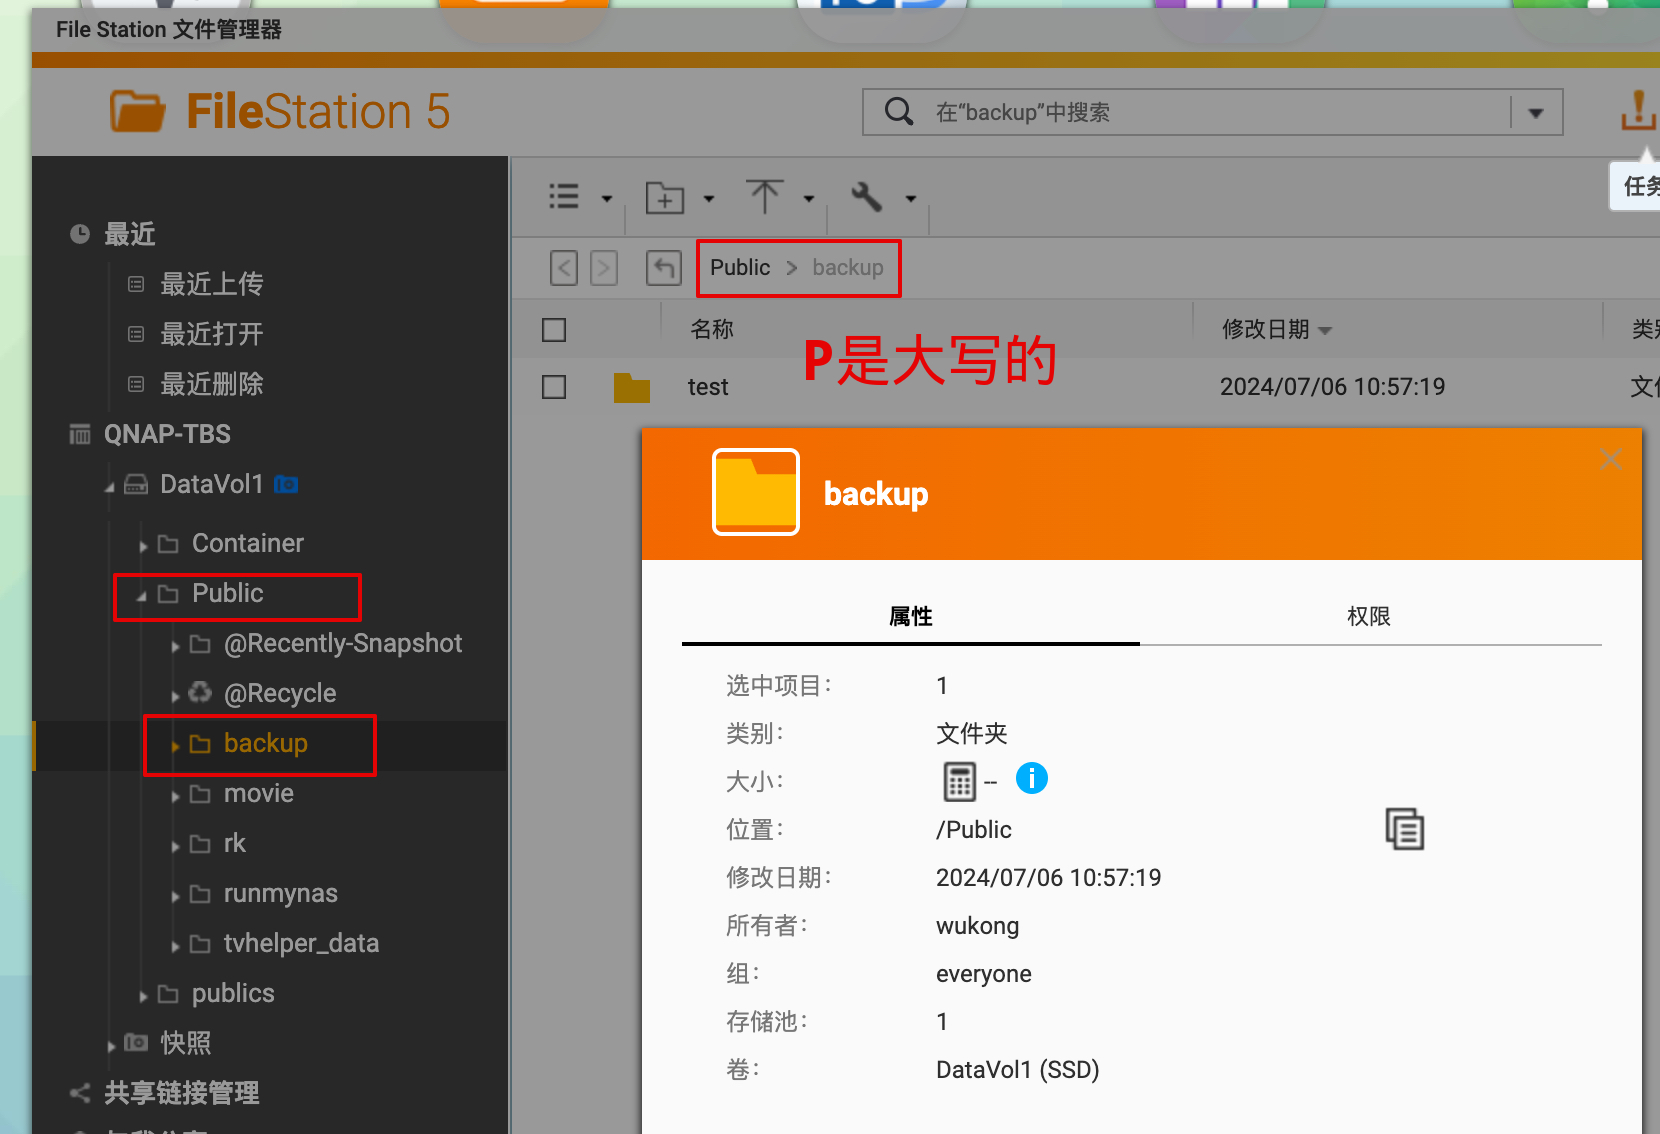Expand the runmynas folder node

175,896
